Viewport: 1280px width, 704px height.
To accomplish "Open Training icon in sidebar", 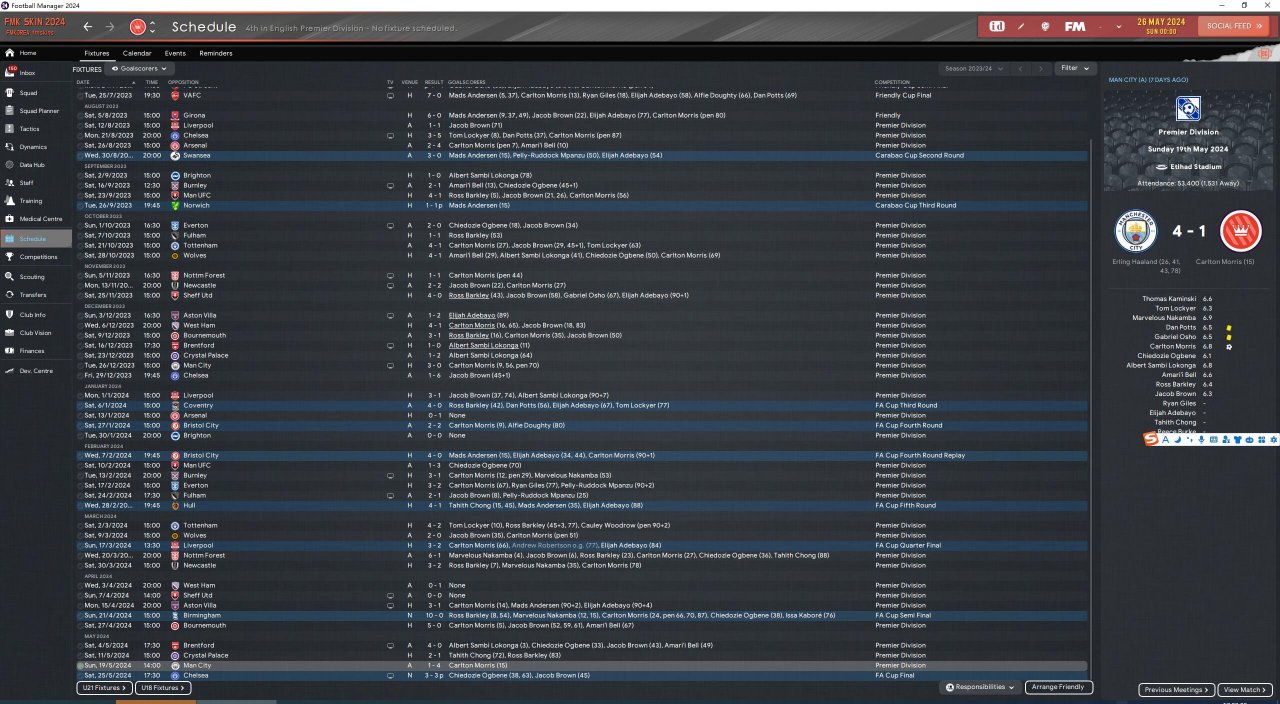I will [x=10, y=201].
